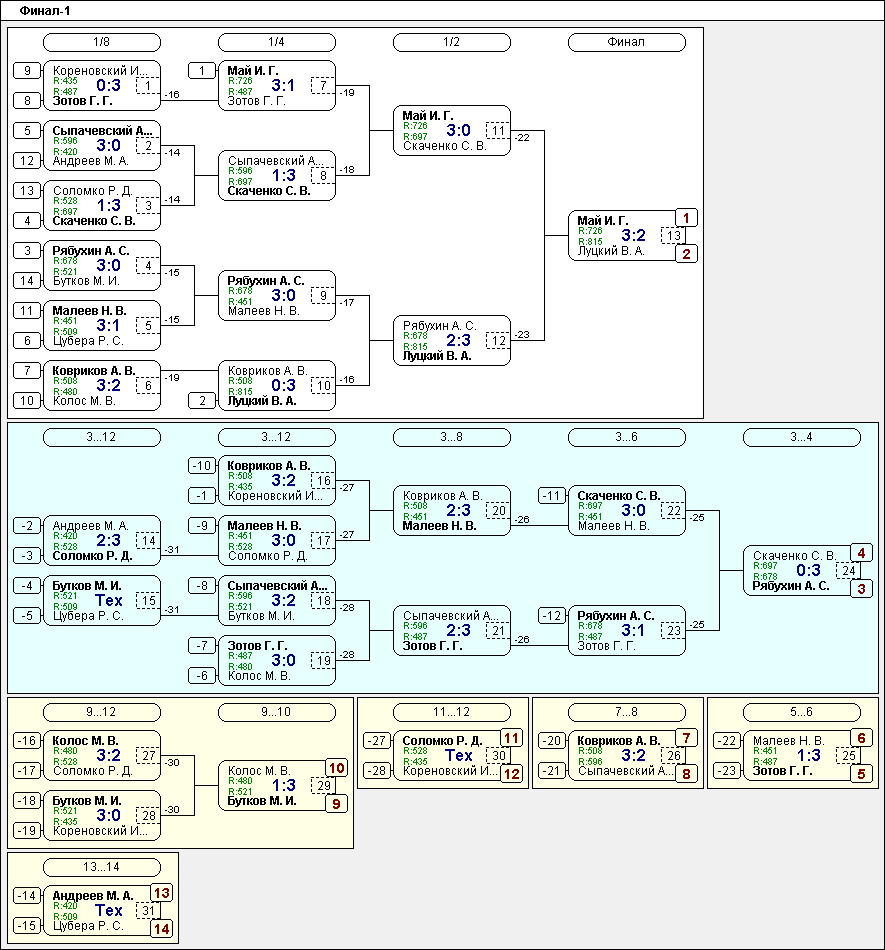Screen dimensions: 885x950
Task: Click Сыпачевский А... name in 1/8 match 2
Action: click(x=102, y=131)
